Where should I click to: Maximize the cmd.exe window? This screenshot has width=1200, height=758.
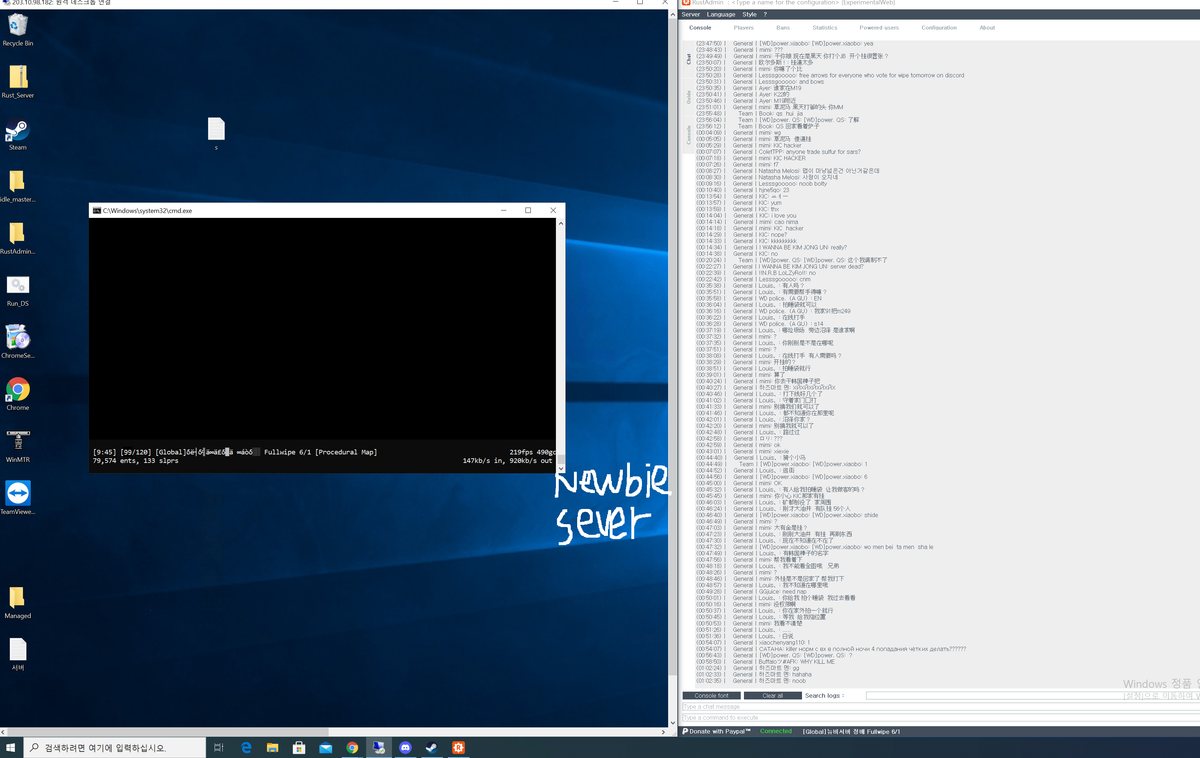tap(528, 211)
